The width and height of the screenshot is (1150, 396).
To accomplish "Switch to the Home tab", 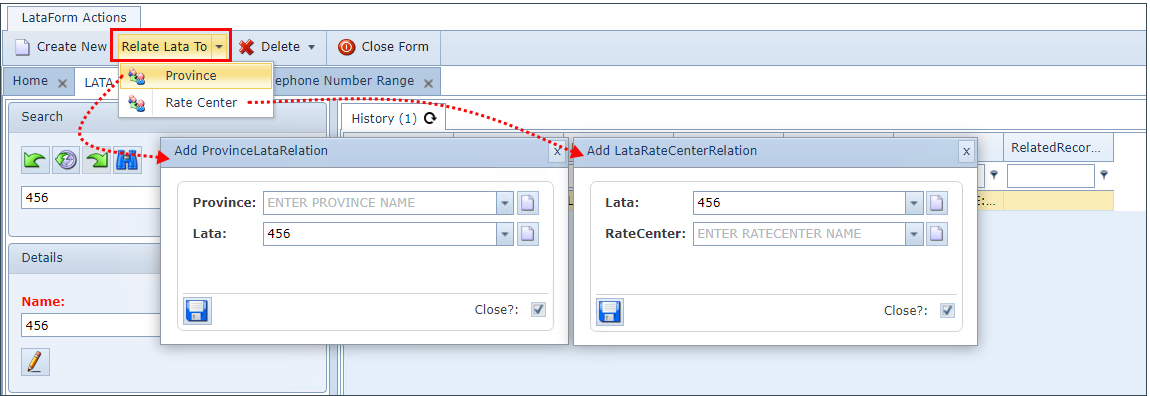I will click(x=30, y=81).
